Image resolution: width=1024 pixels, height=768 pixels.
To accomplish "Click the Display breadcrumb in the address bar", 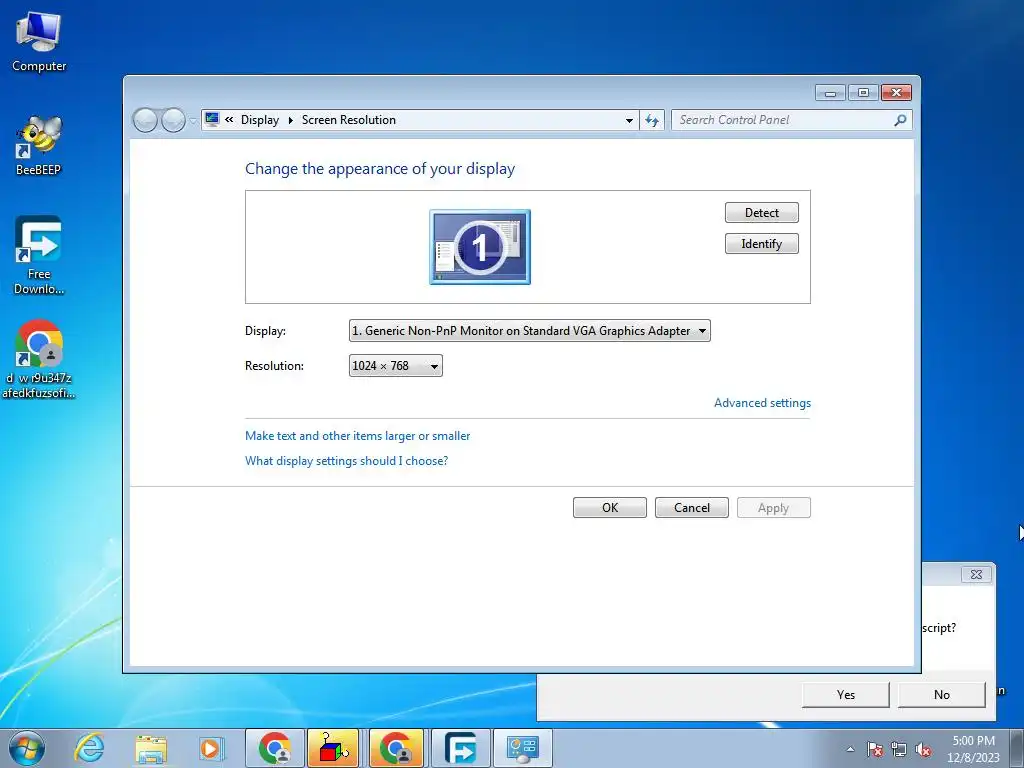I will (259, 120).
